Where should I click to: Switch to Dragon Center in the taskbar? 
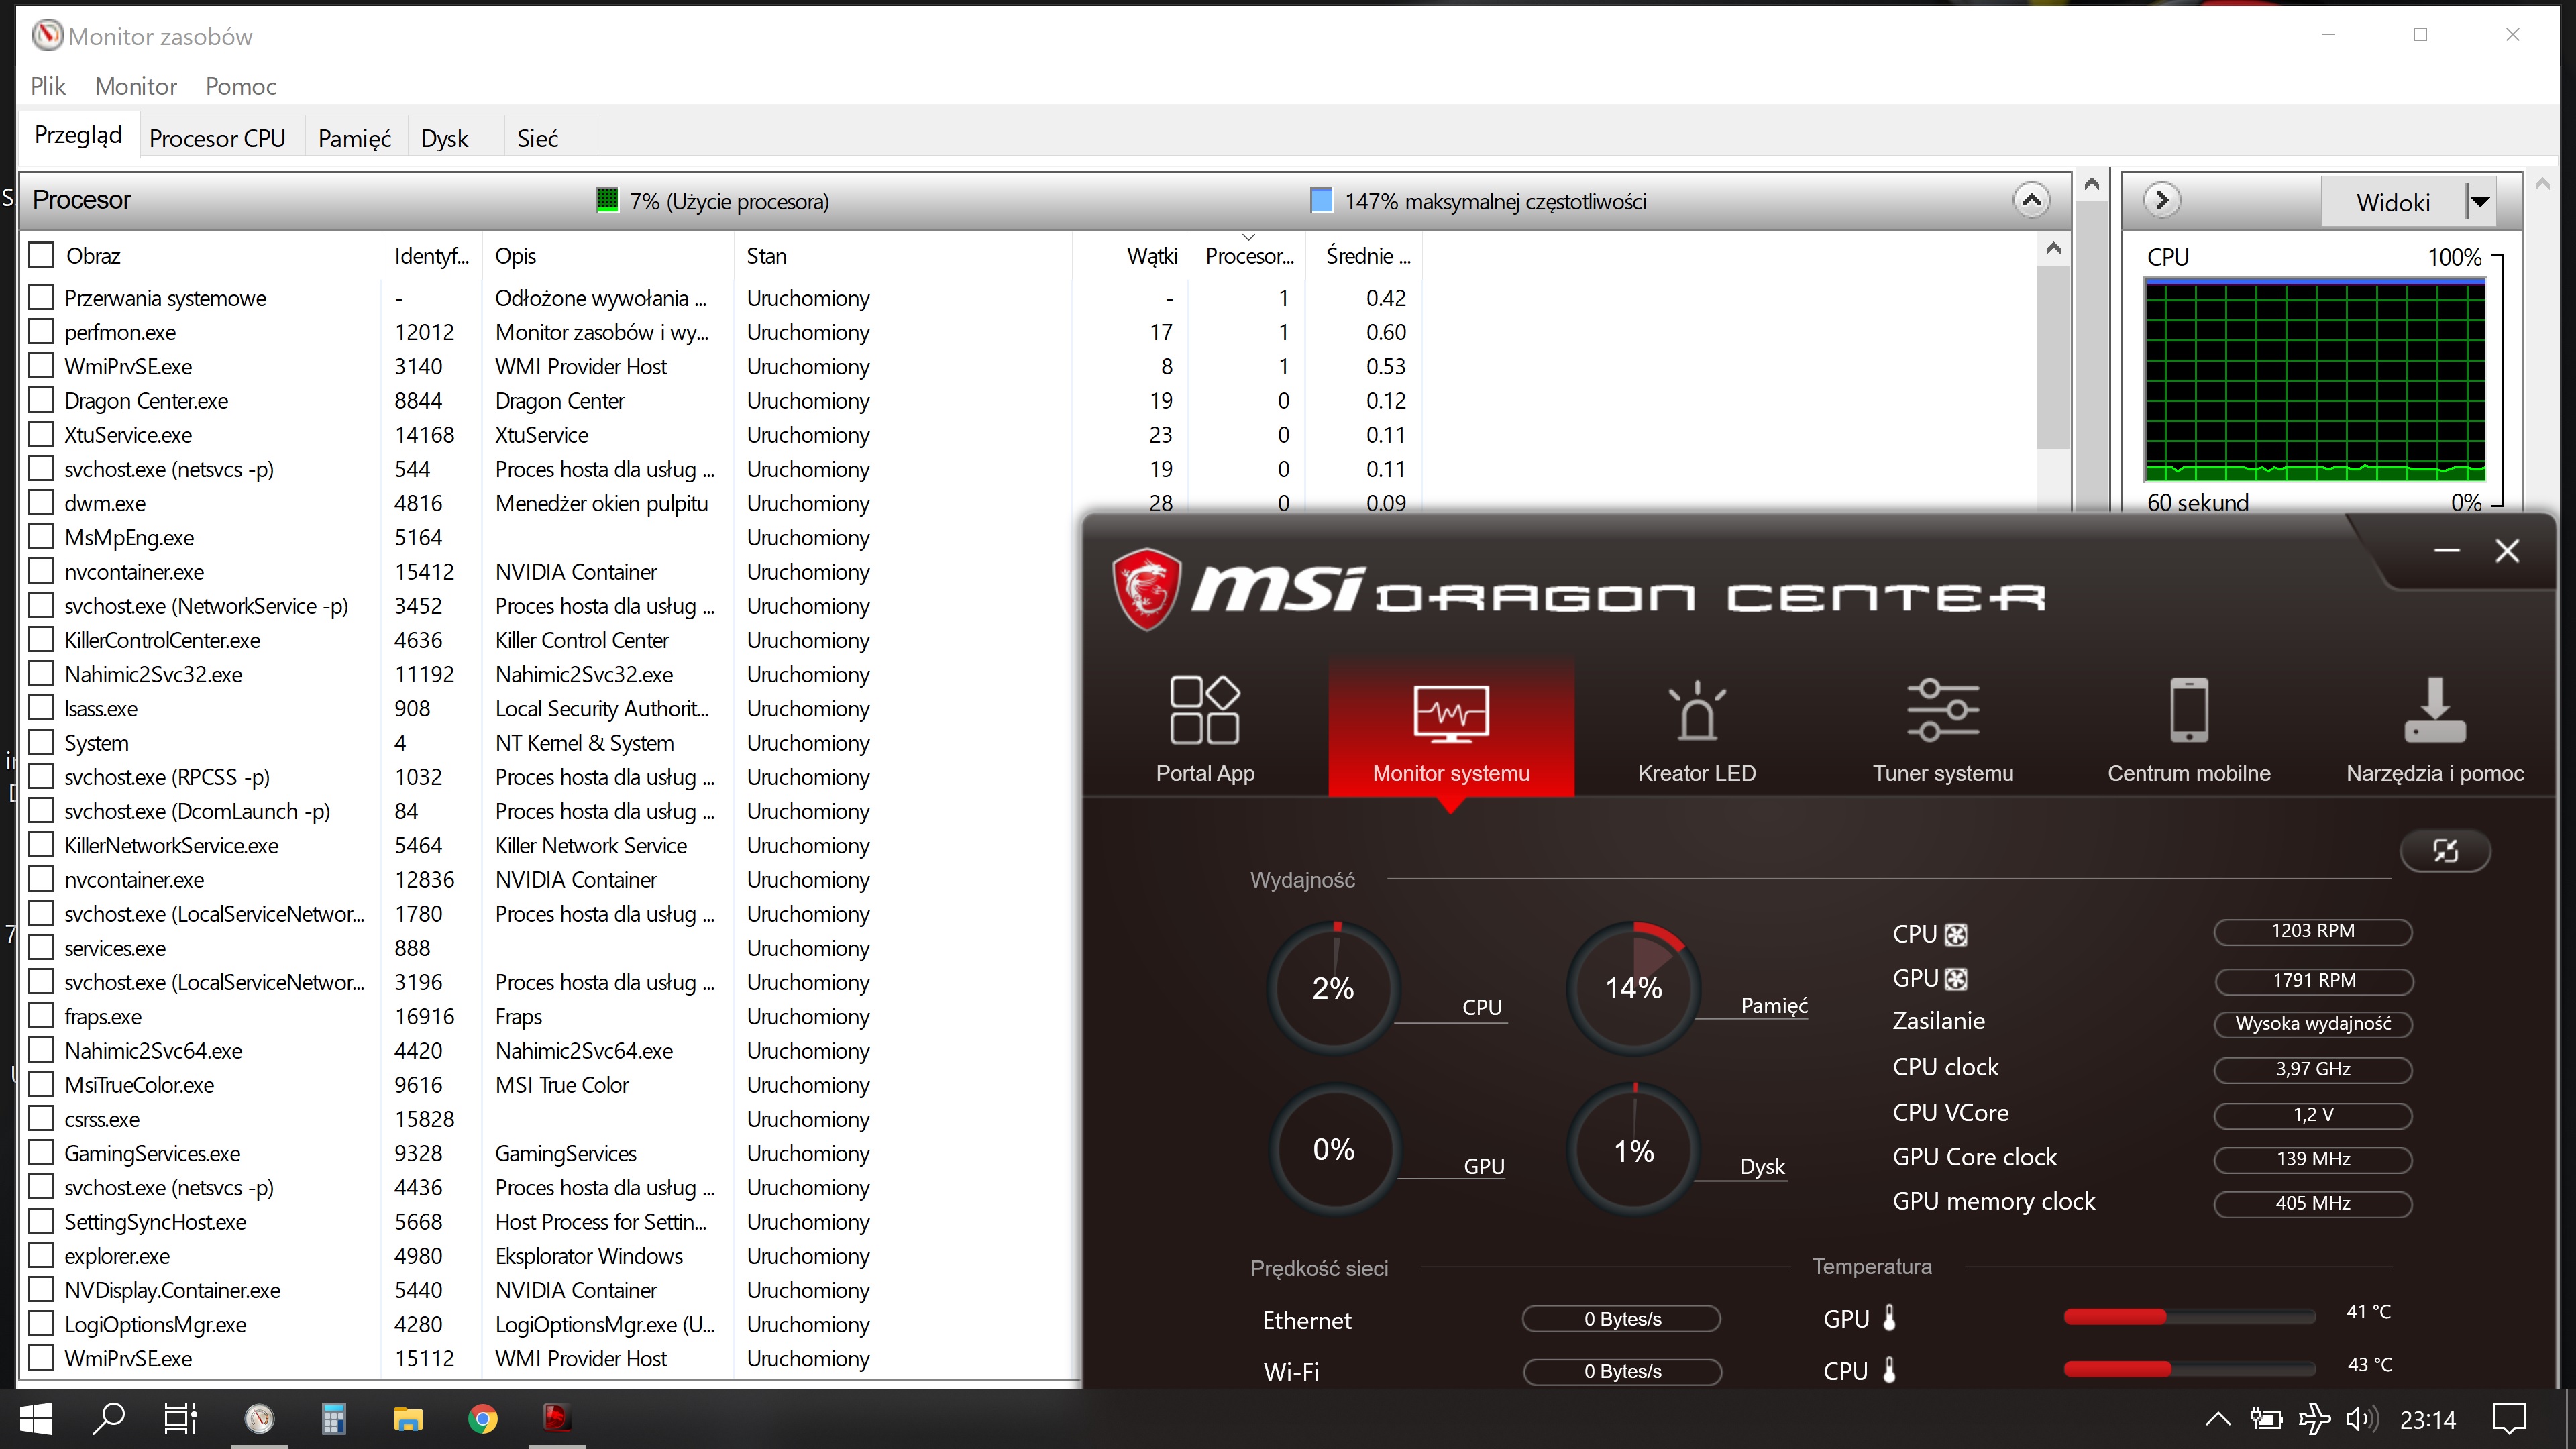[x=556, y=1418]
